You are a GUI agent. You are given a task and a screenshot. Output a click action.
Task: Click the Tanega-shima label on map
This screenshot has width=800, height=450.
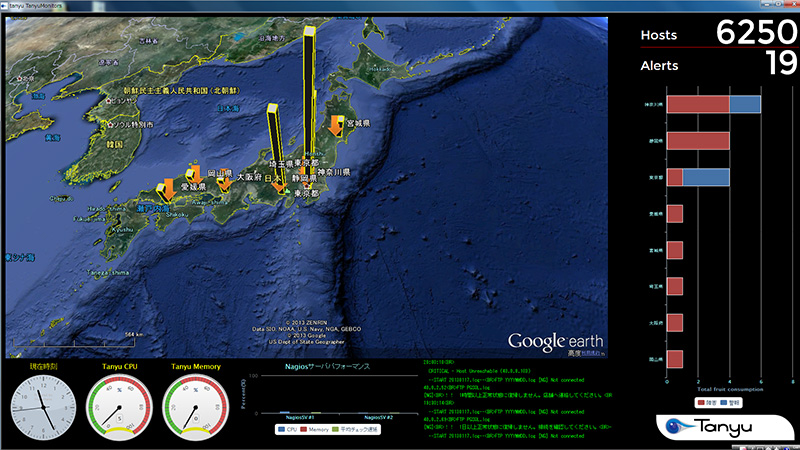coord(108,272)
